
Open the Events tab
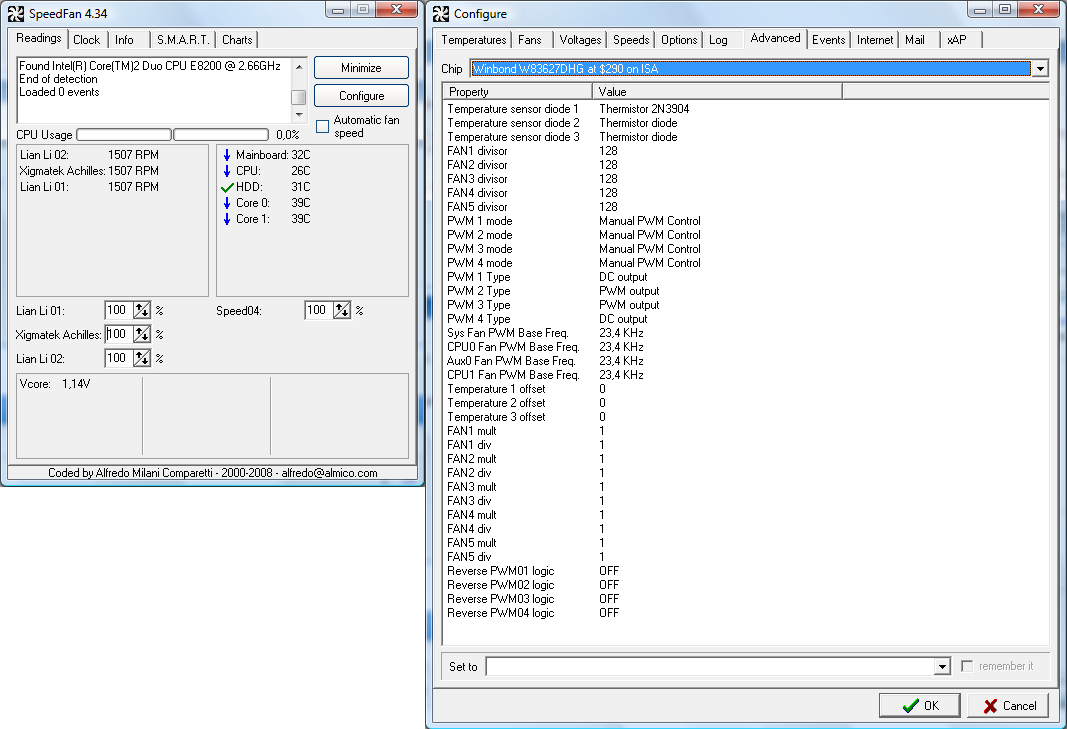828,40
